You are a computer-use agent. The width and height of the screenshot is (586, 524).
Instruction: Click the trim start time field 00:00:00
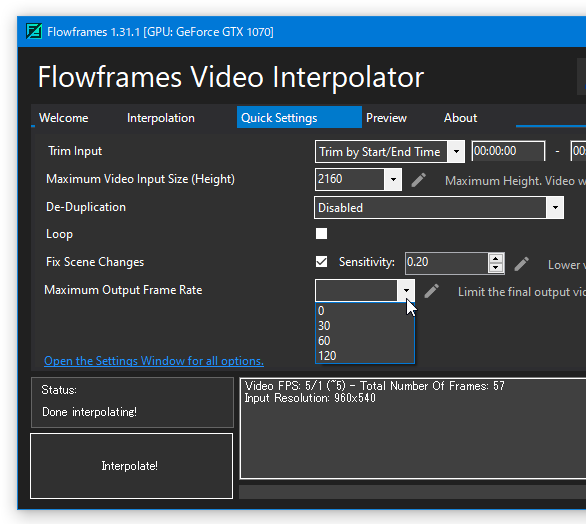[x=508, y=151]
